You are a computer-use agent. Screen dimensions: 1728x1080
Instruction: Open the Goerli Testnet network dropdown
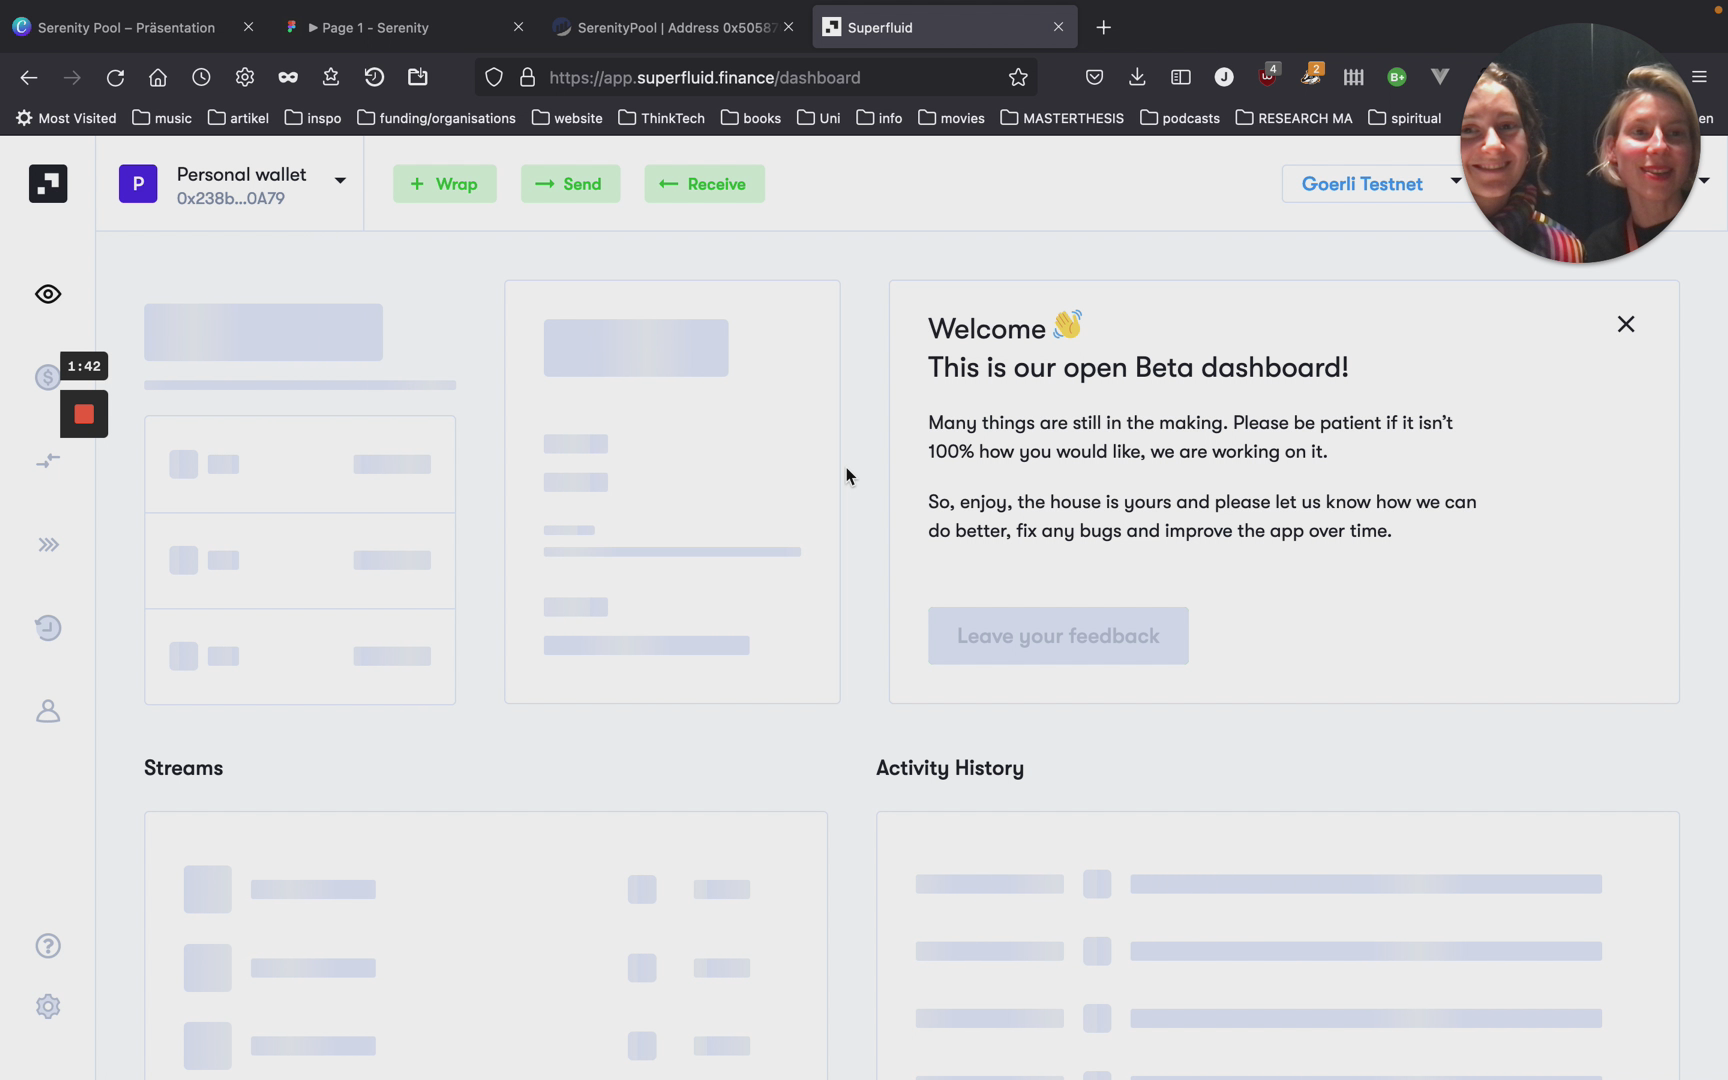click(x=1374, y=184)
